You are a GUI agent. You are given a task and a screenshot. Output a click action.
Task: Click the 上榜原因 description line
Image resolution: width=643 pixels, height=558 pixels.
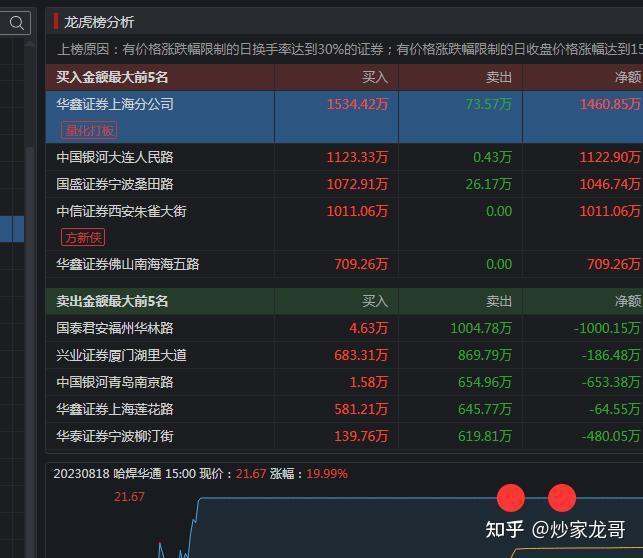350,49
